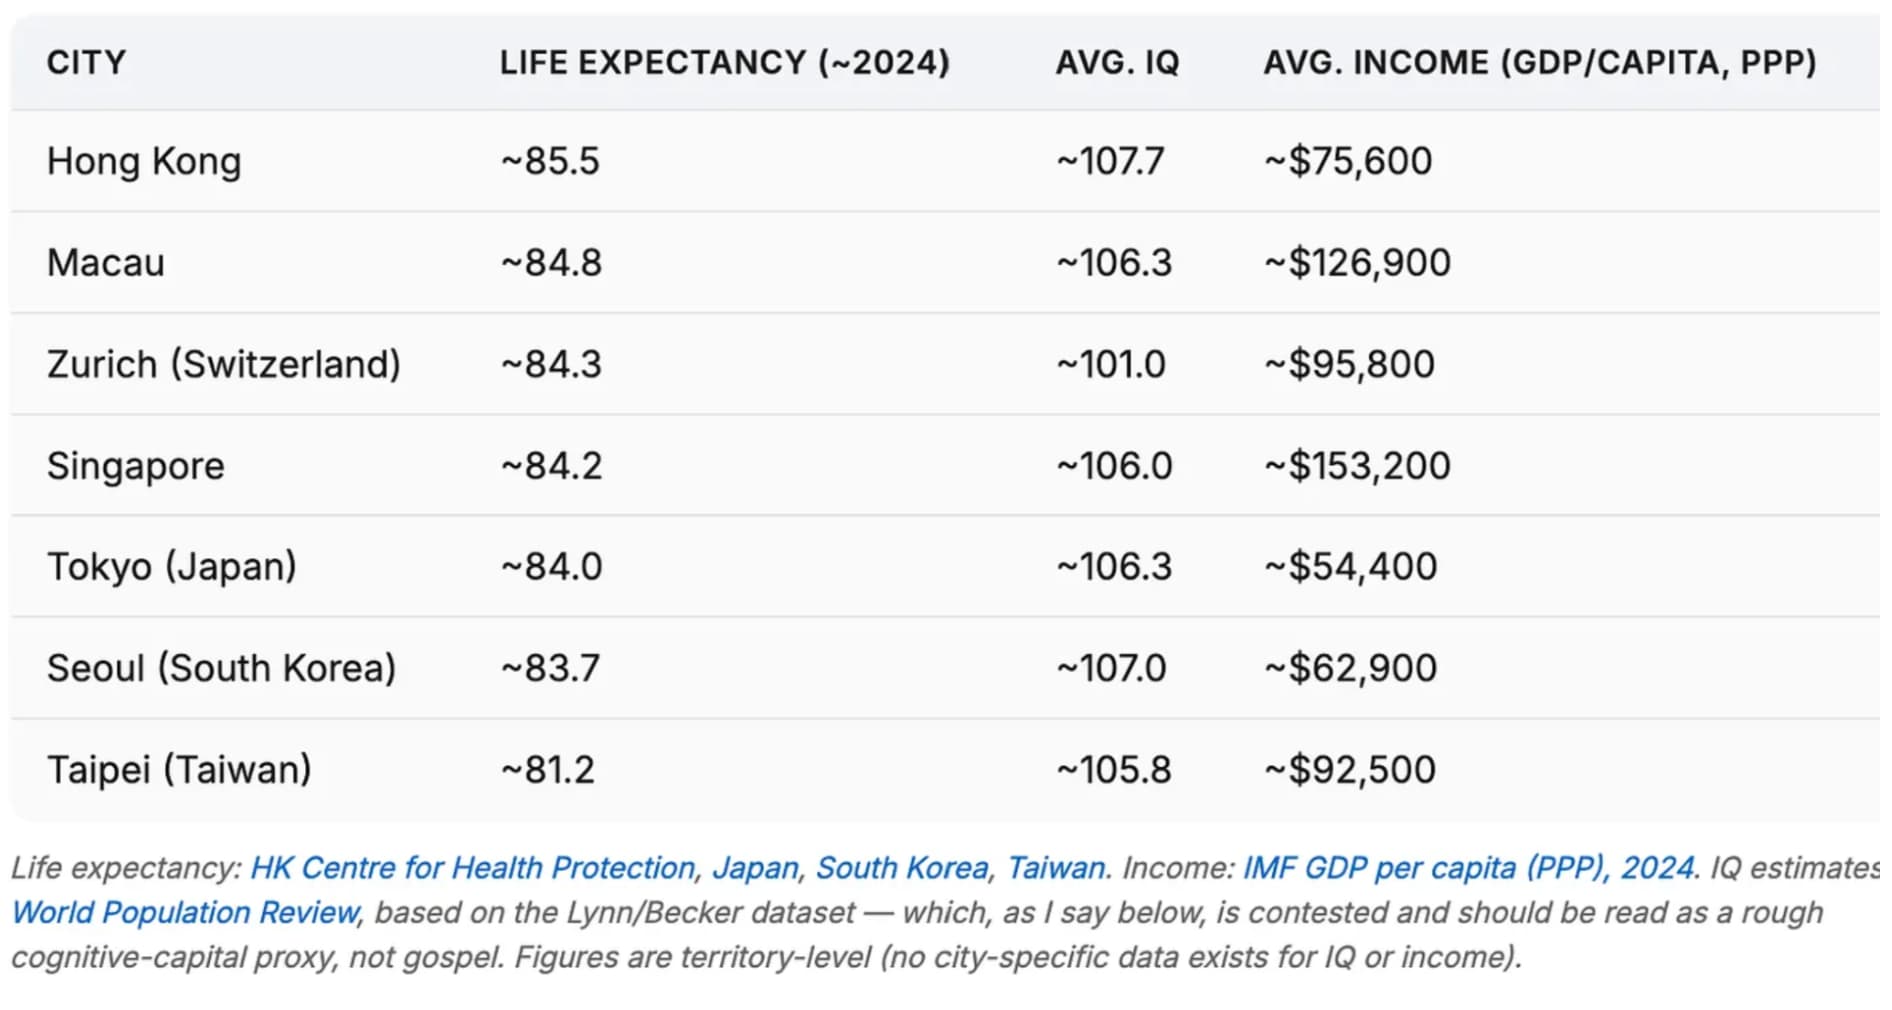Open the Japan life expectancy source link
Viewport: 1892px width, 1010px height.
(756, 868)
